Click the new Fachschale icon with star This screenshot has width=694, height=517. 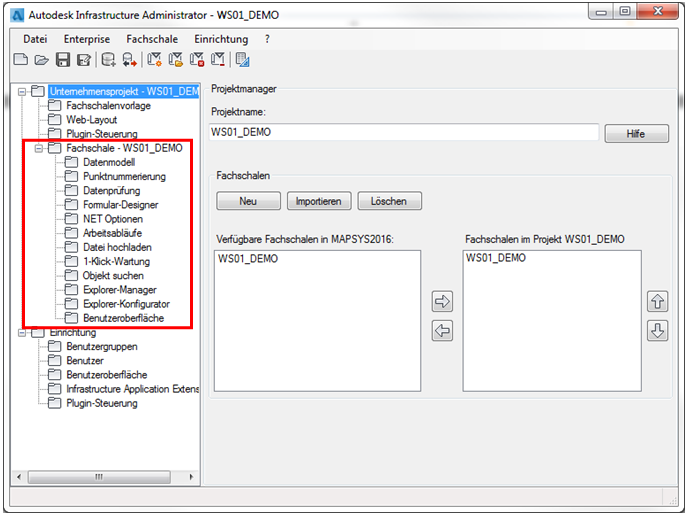(x=154, y=60)
